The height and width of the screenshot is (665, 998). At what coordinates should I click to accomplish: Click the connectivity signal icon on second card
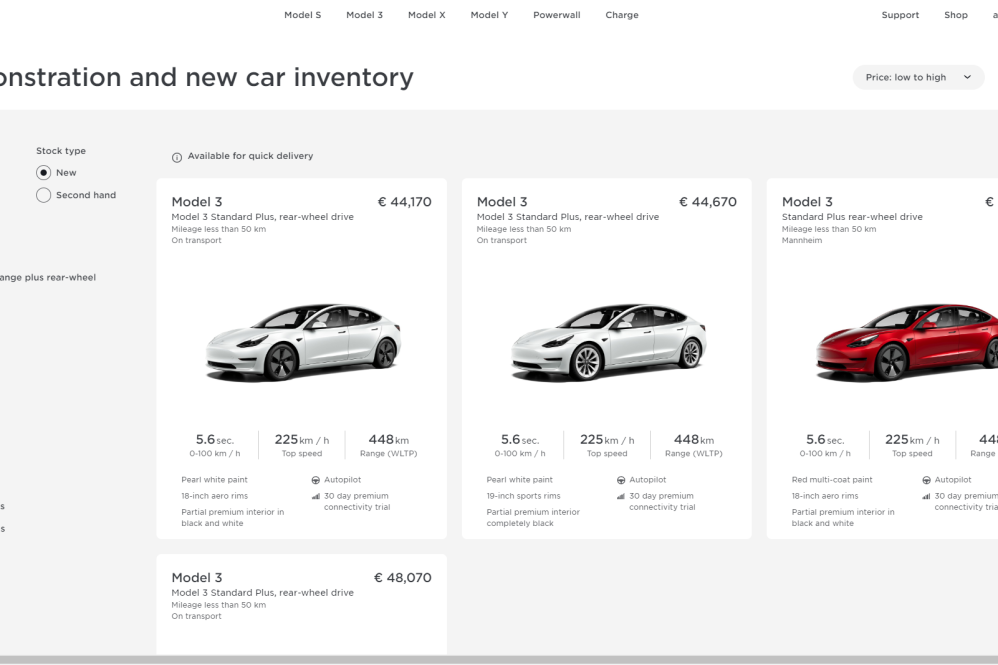621,496
